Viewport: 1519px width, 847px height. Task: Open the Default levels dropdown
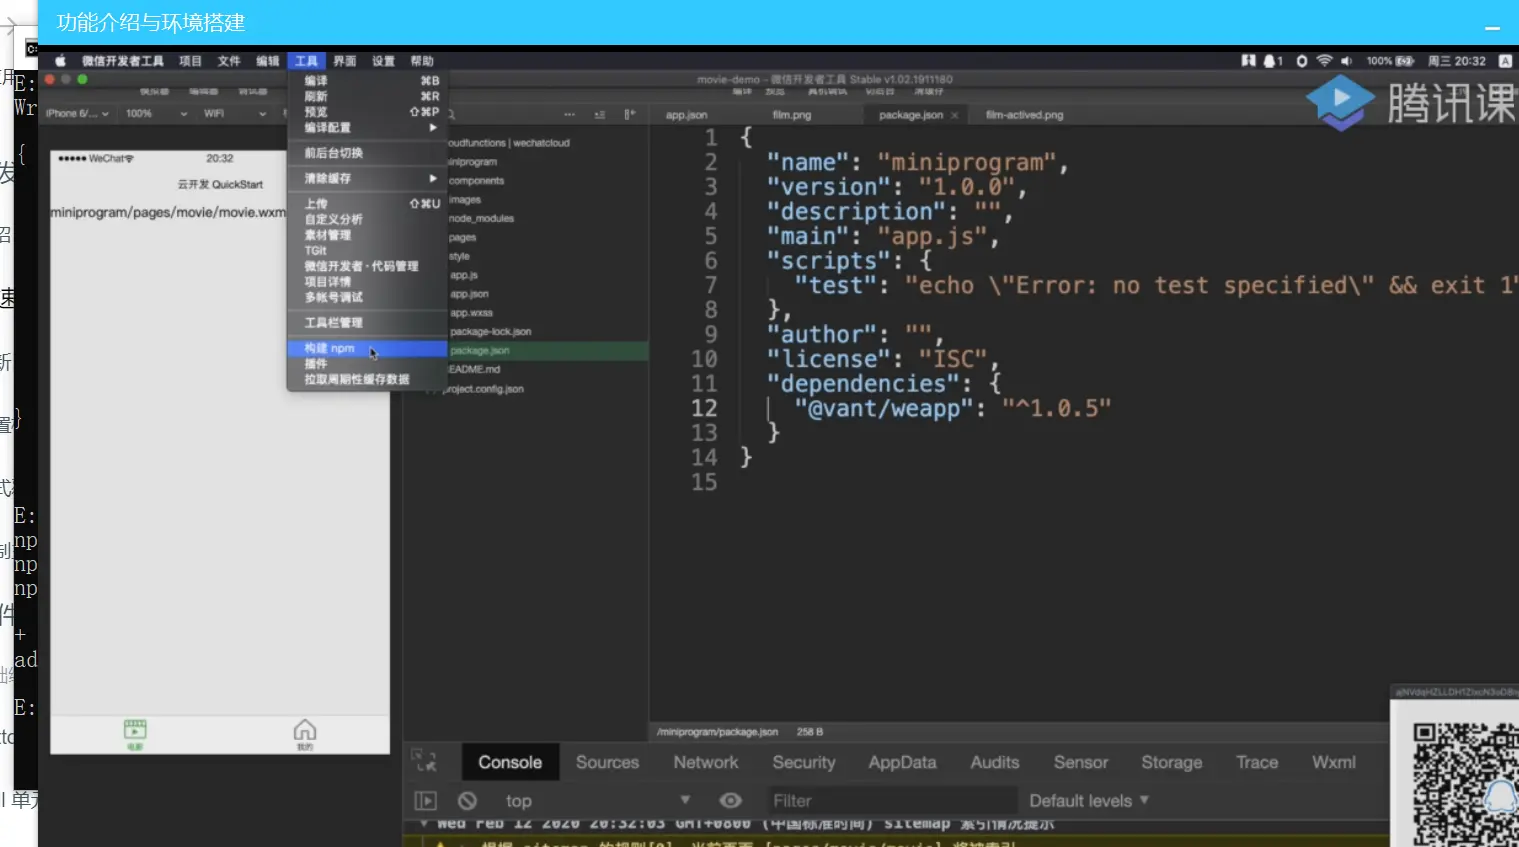point(1090,801)
